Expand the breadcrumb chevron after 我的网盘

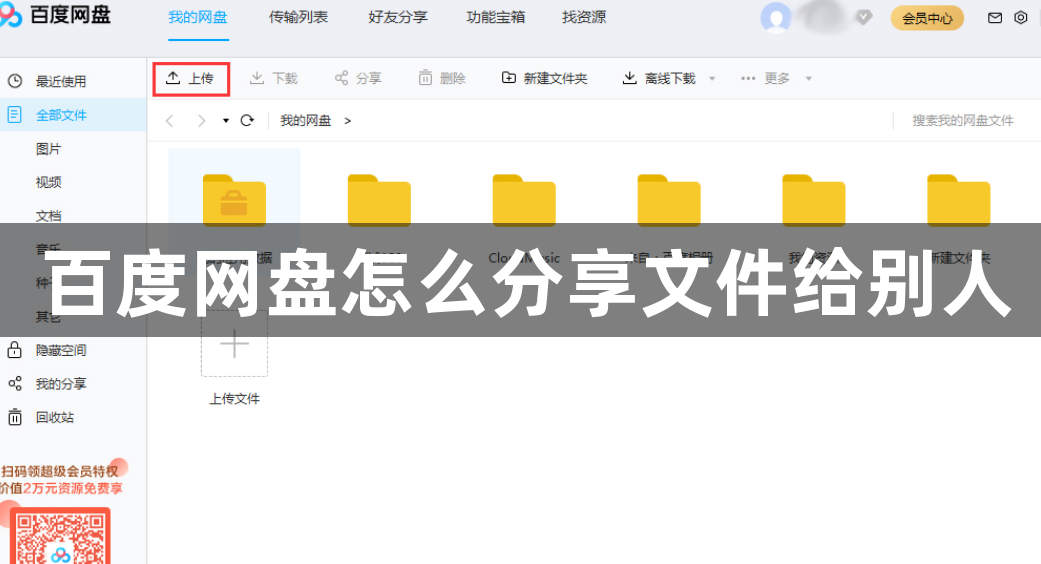347,121
